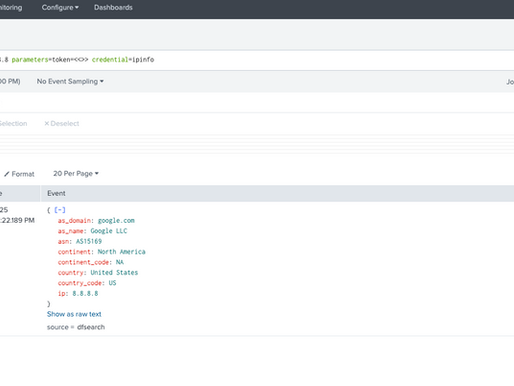
Task: Select the continent value North America
Action: point(121,252)
